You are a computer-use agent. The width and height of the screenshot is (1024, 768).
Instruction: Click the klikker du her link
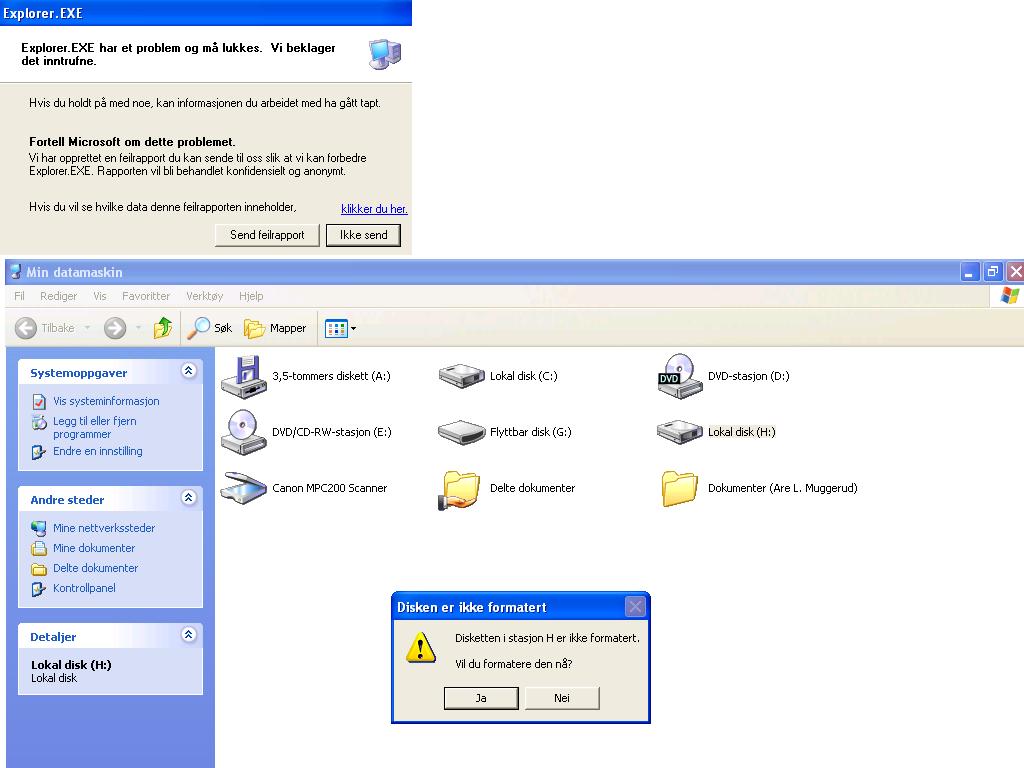(374, 209)
